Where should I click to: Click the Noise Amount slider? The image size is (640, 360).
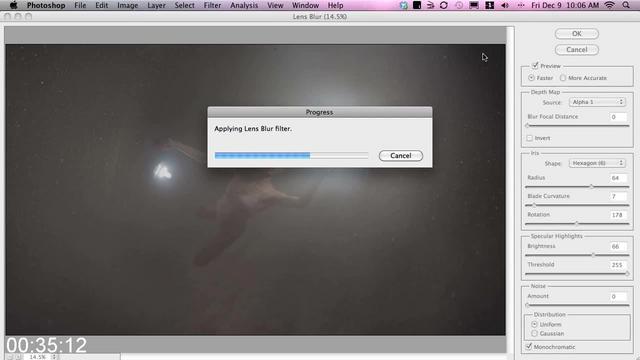click(577, 305)
